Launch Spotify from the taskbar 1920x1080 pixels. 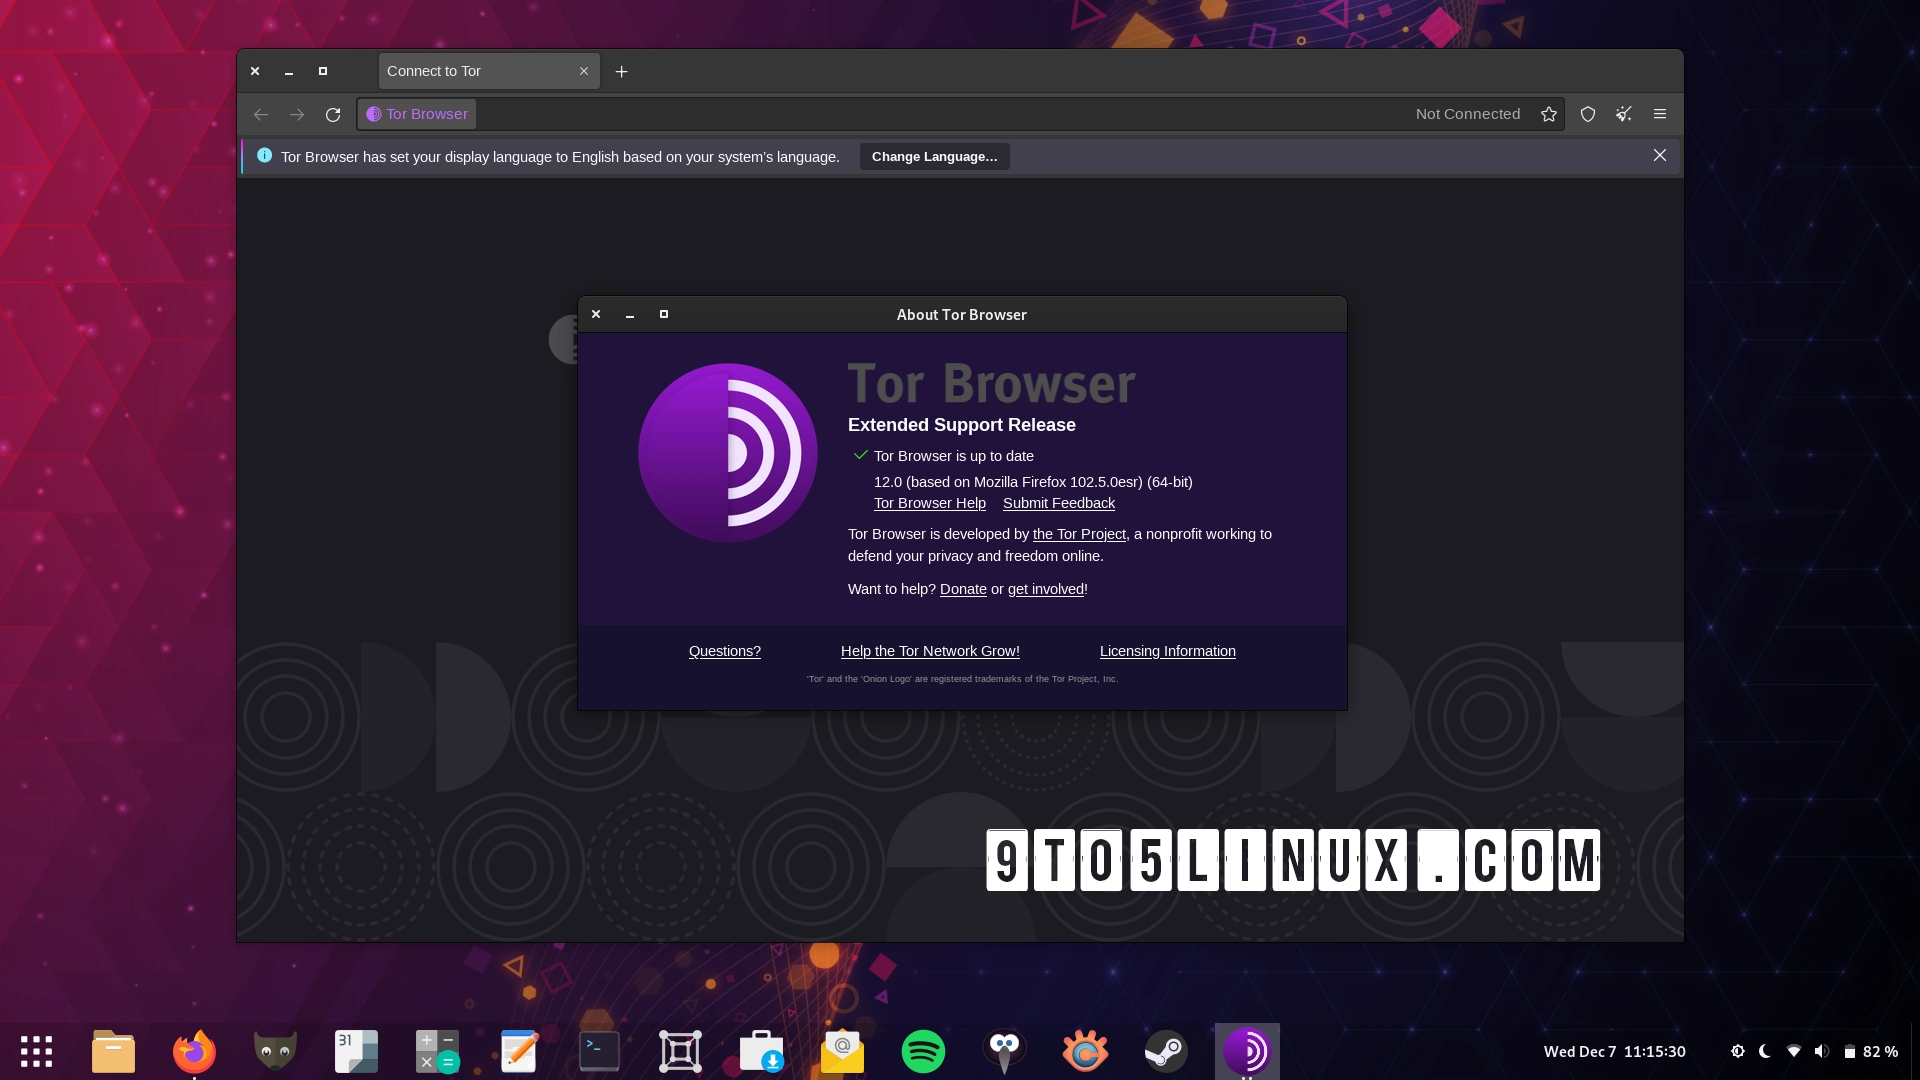pyautogui.click(x=924, y=1051)
